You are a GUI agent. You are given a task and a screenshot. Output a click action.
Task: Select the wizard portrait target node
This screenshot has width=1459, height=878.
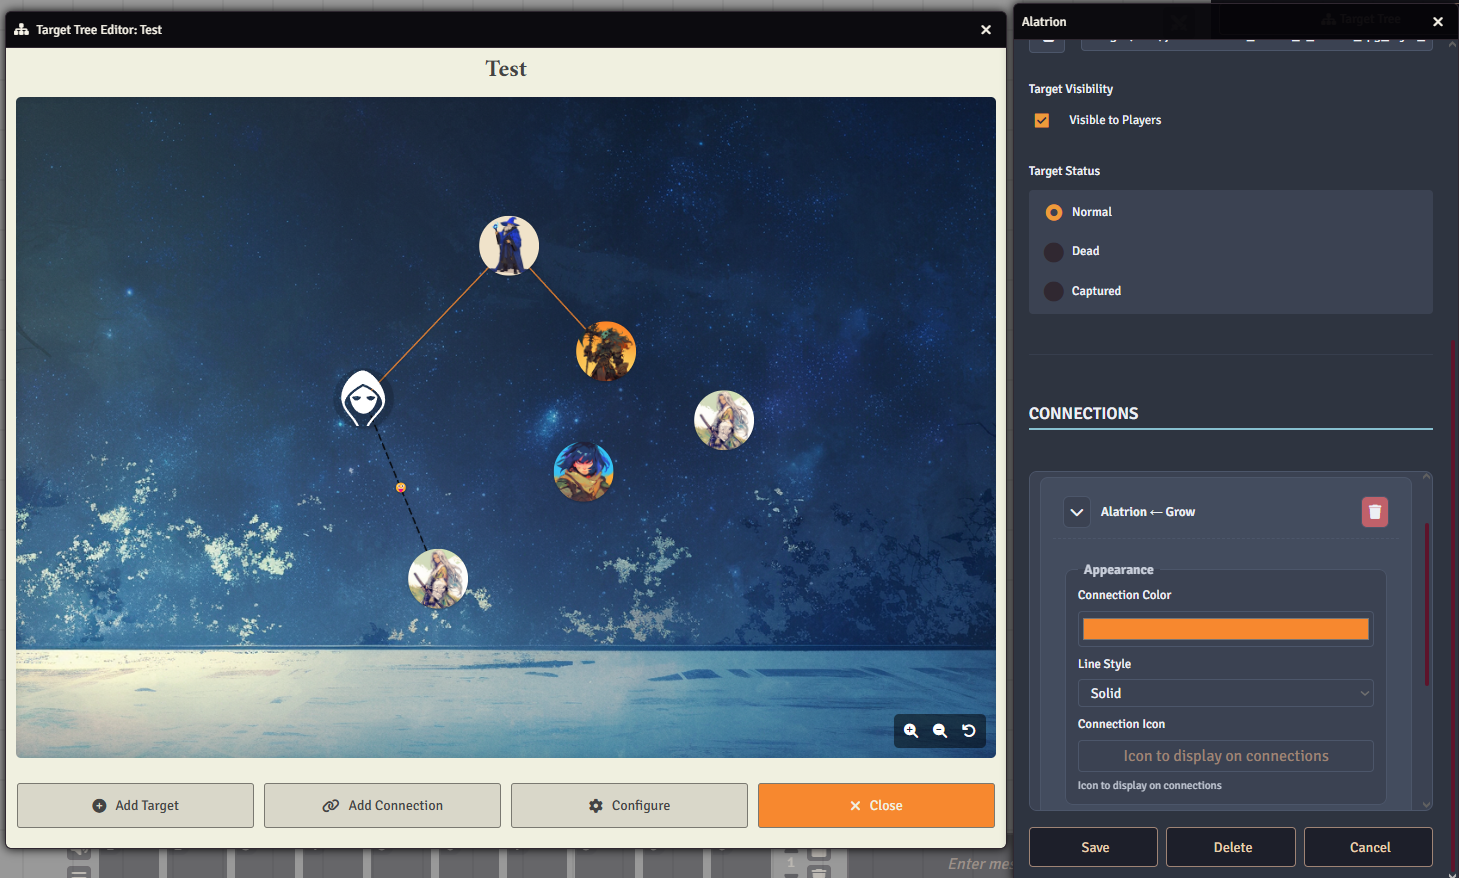point(509,246)
